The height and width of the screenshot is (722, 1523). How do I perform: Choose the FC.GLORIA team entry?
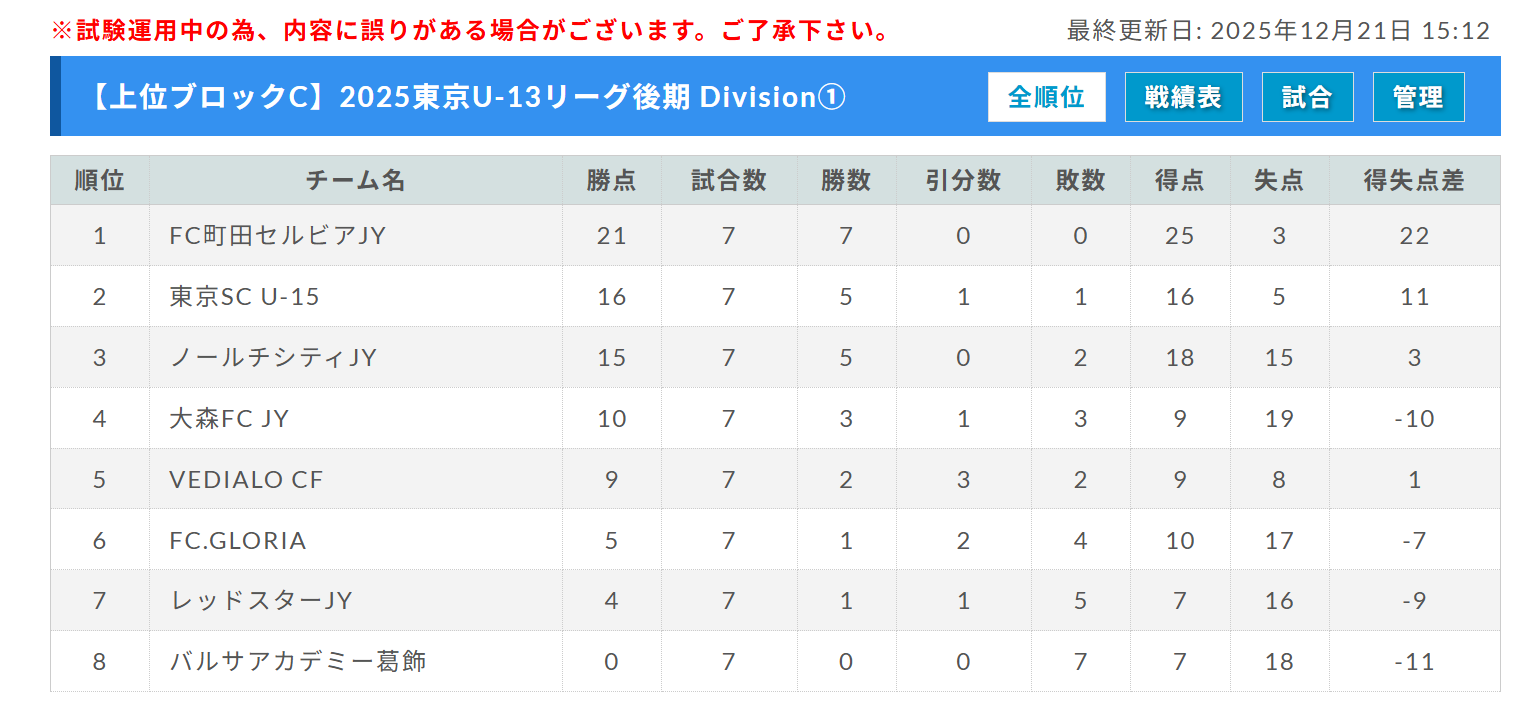tap(238, 541)
